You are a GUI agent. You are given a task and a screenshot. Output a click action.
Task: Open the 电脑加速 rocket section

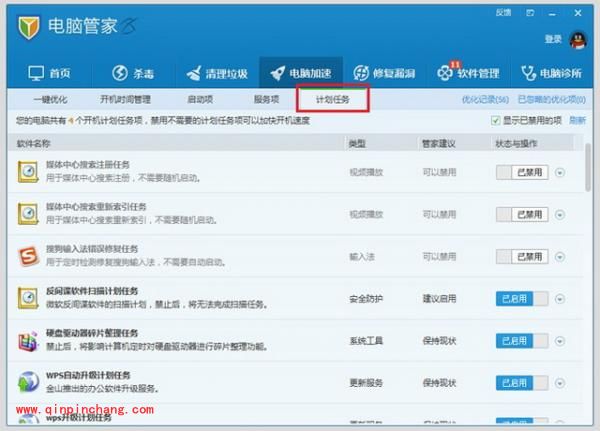(x=301, y=73)
